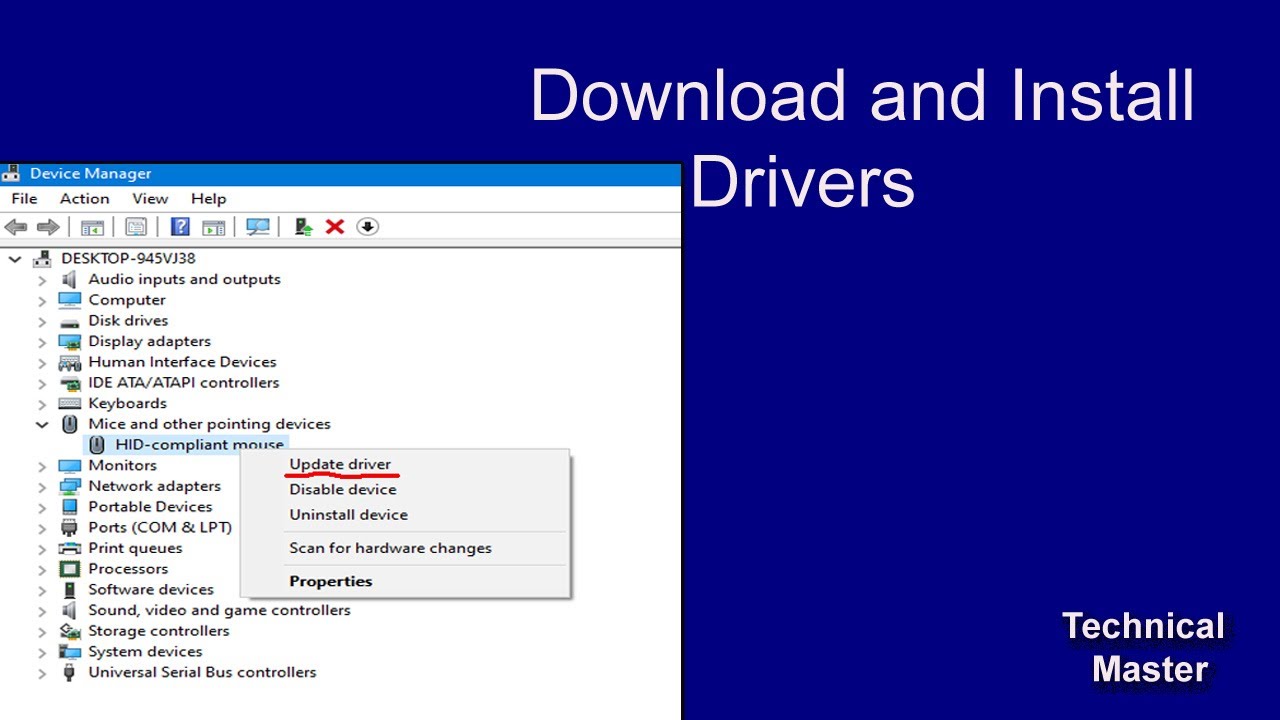Click the Back arrow toolbar icon
The image size is (1280, 720).
coord(16,227)
